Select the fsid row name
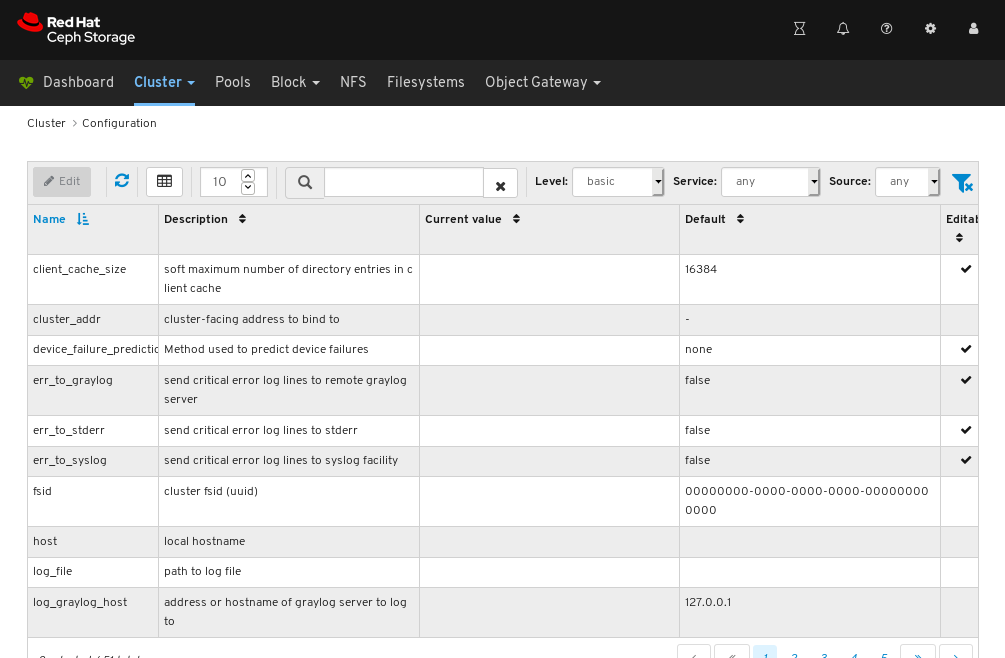Viewport: 1005px width, 658px height. pyautogui.click(x=42, y=491)
